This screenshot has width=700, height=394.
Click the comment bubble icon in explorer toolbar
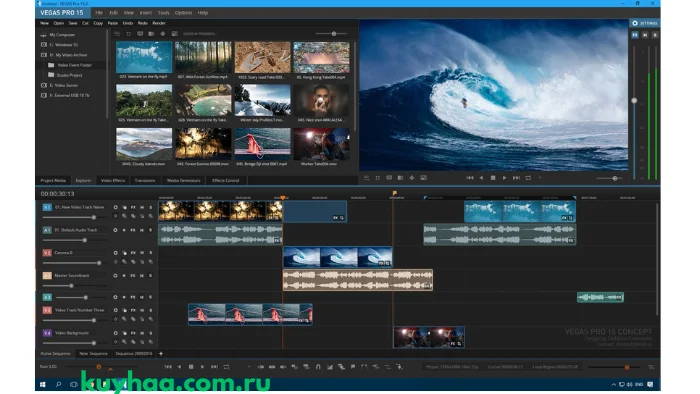coord(140,34)
